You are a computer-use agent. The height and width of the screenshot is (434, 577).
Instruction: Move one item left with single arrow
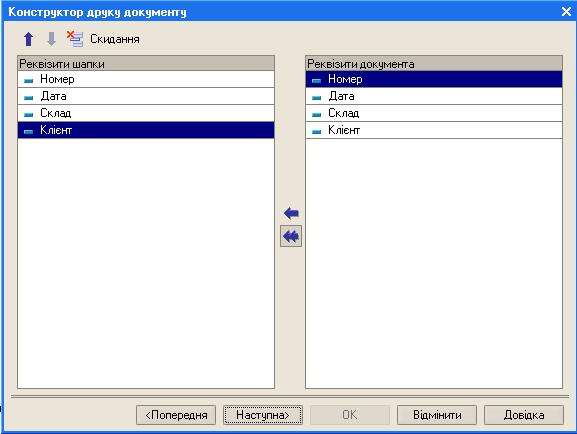pyautogui.click(x=291, y=213)
